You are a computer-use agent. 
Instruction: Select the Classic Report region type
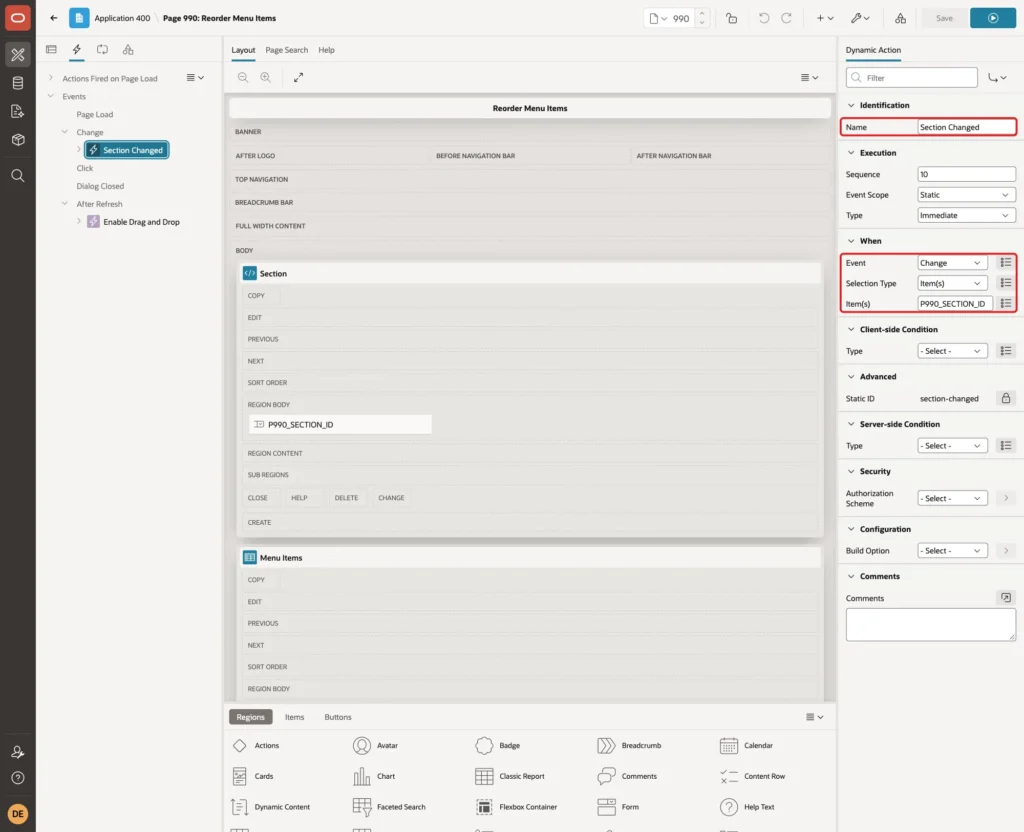point(510,776)
